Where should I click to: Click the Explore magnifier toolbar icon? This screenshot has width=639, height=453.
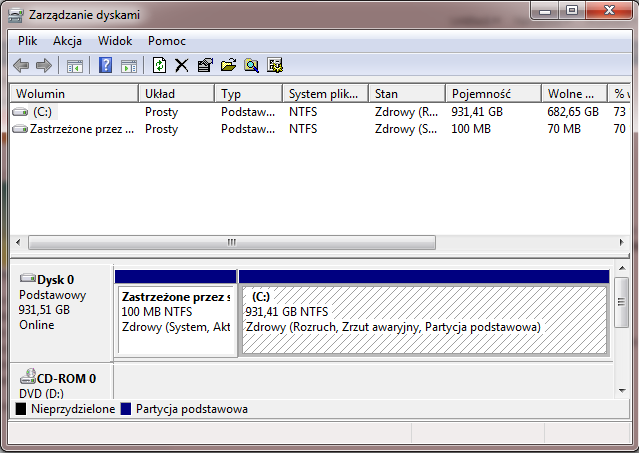[x=251, y=65]
